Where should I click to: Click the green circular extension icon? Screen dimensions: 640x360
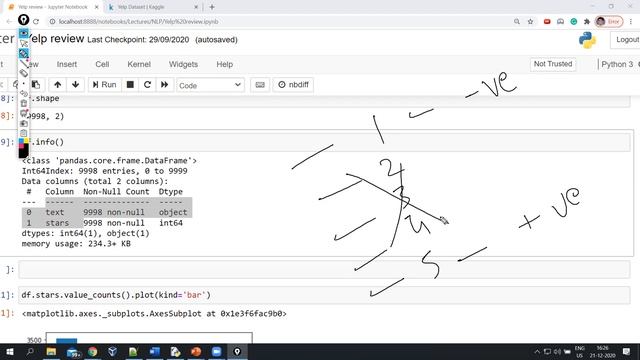tap(573, 21)
